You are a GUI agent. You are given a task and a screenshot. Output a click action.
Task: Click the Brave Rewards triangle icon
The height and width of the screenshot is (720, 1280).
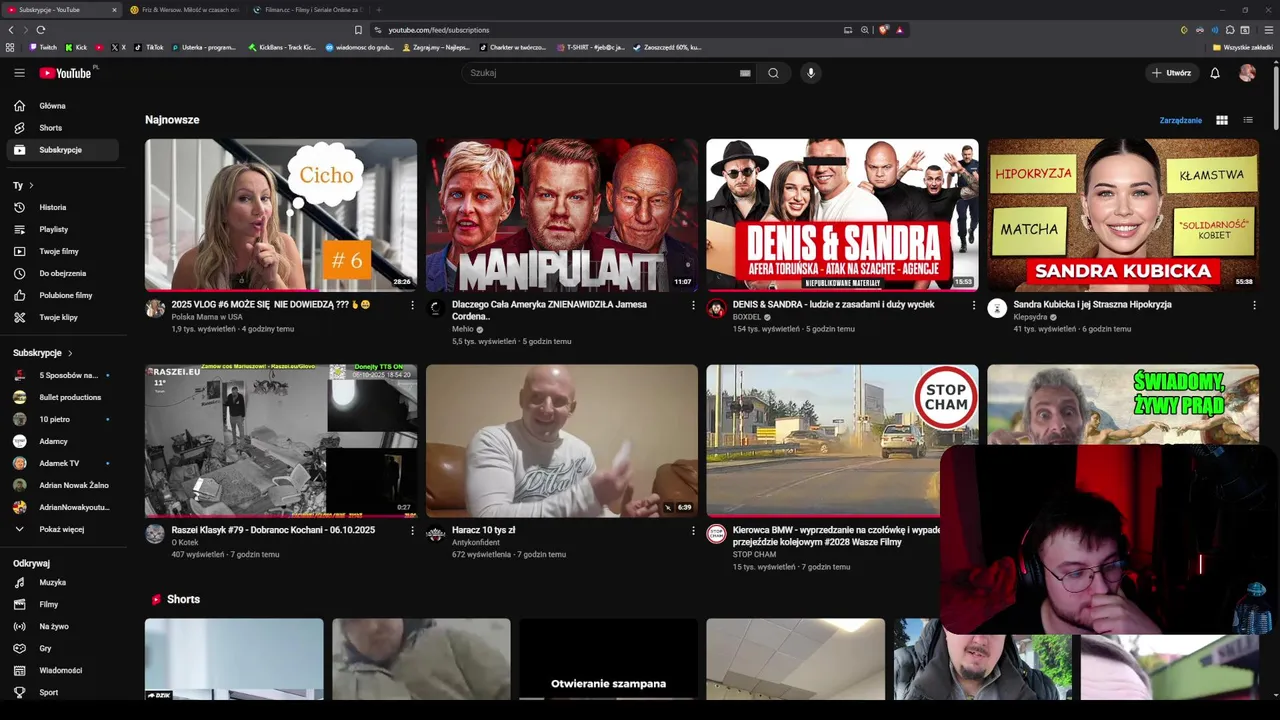pyautogui.click(x=899, y=30)
